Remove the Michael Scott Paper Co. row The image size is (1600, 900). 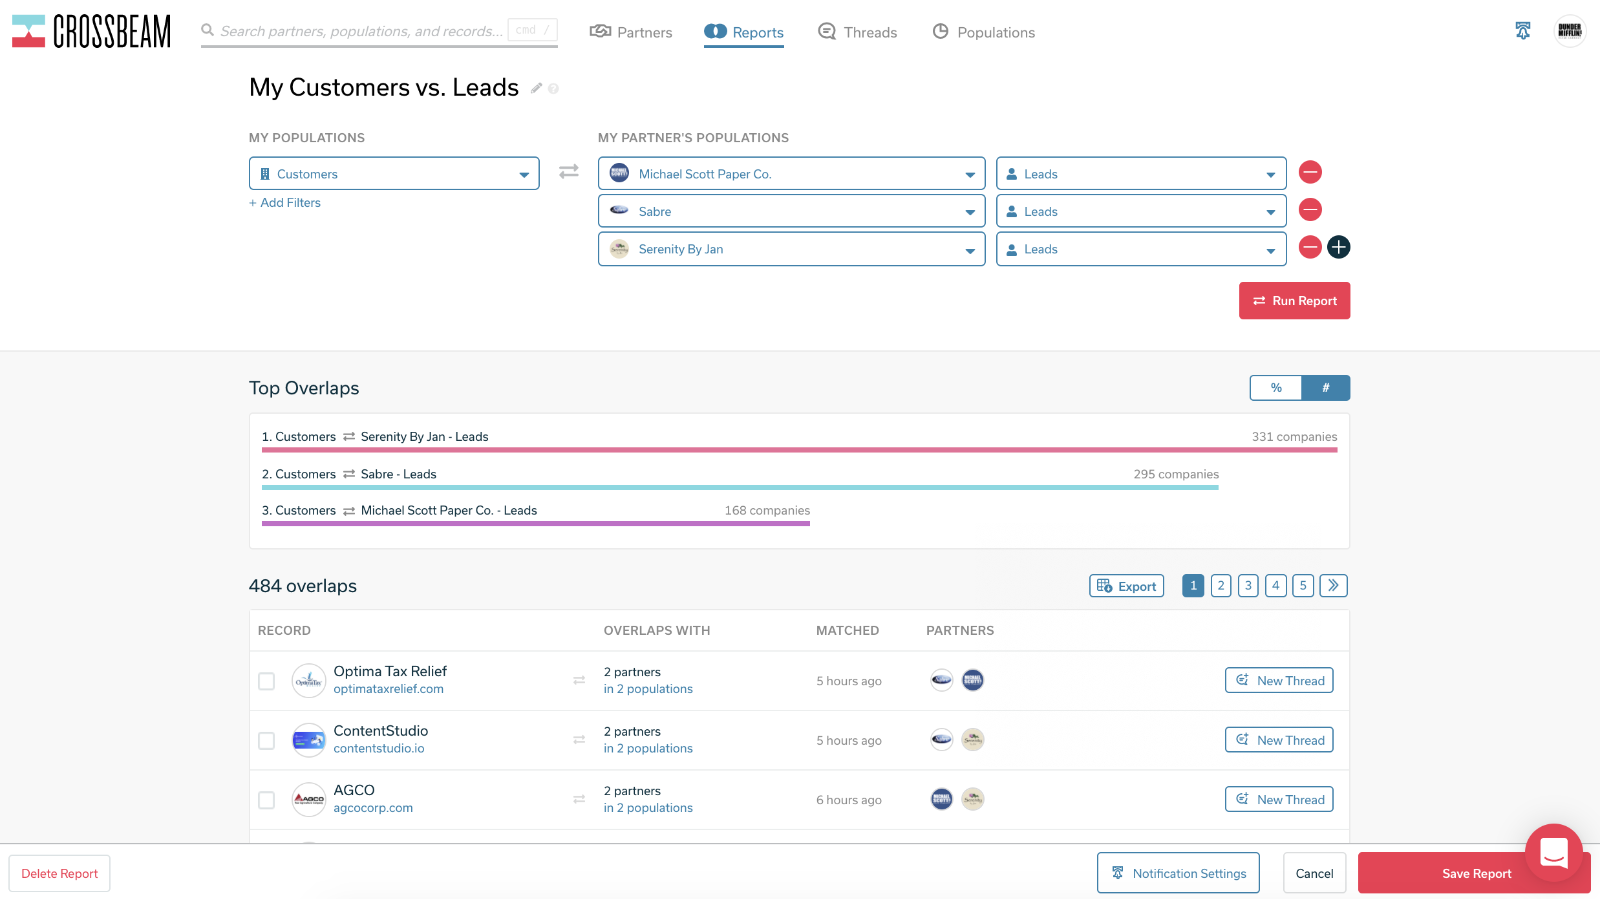[1310, 172]
